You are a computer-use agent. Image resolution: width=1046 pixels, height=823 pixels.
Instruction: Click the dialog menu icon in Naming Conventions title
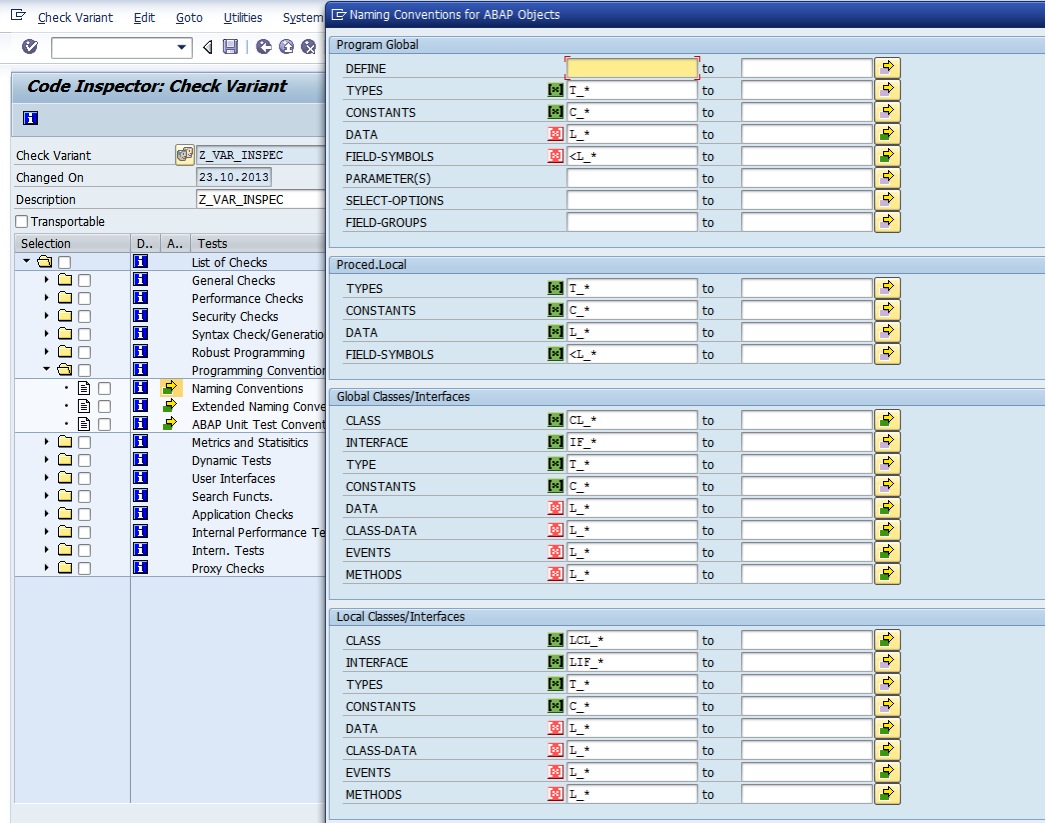pyautogui.click(x=338, y=14)
